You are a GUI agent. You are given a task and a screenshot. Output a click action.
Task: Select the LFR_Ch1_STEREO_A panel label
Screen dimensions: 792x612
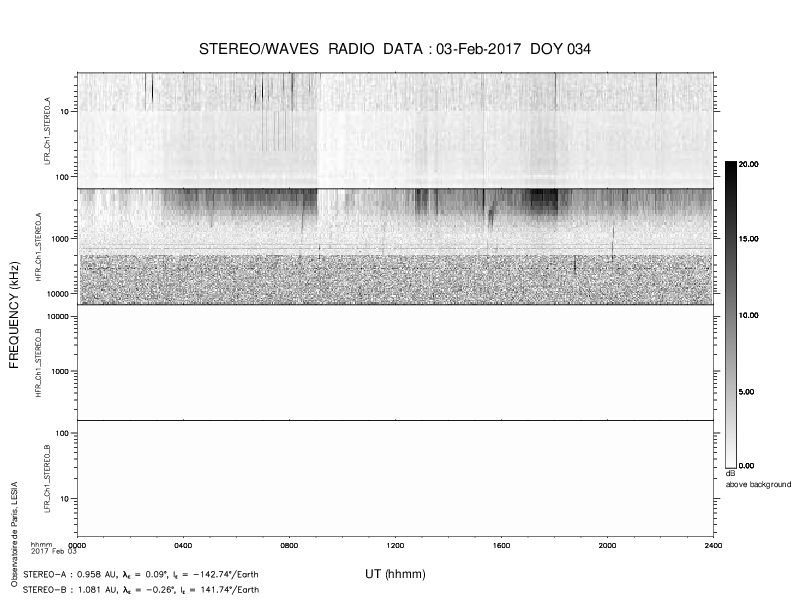tap(48, 131)
